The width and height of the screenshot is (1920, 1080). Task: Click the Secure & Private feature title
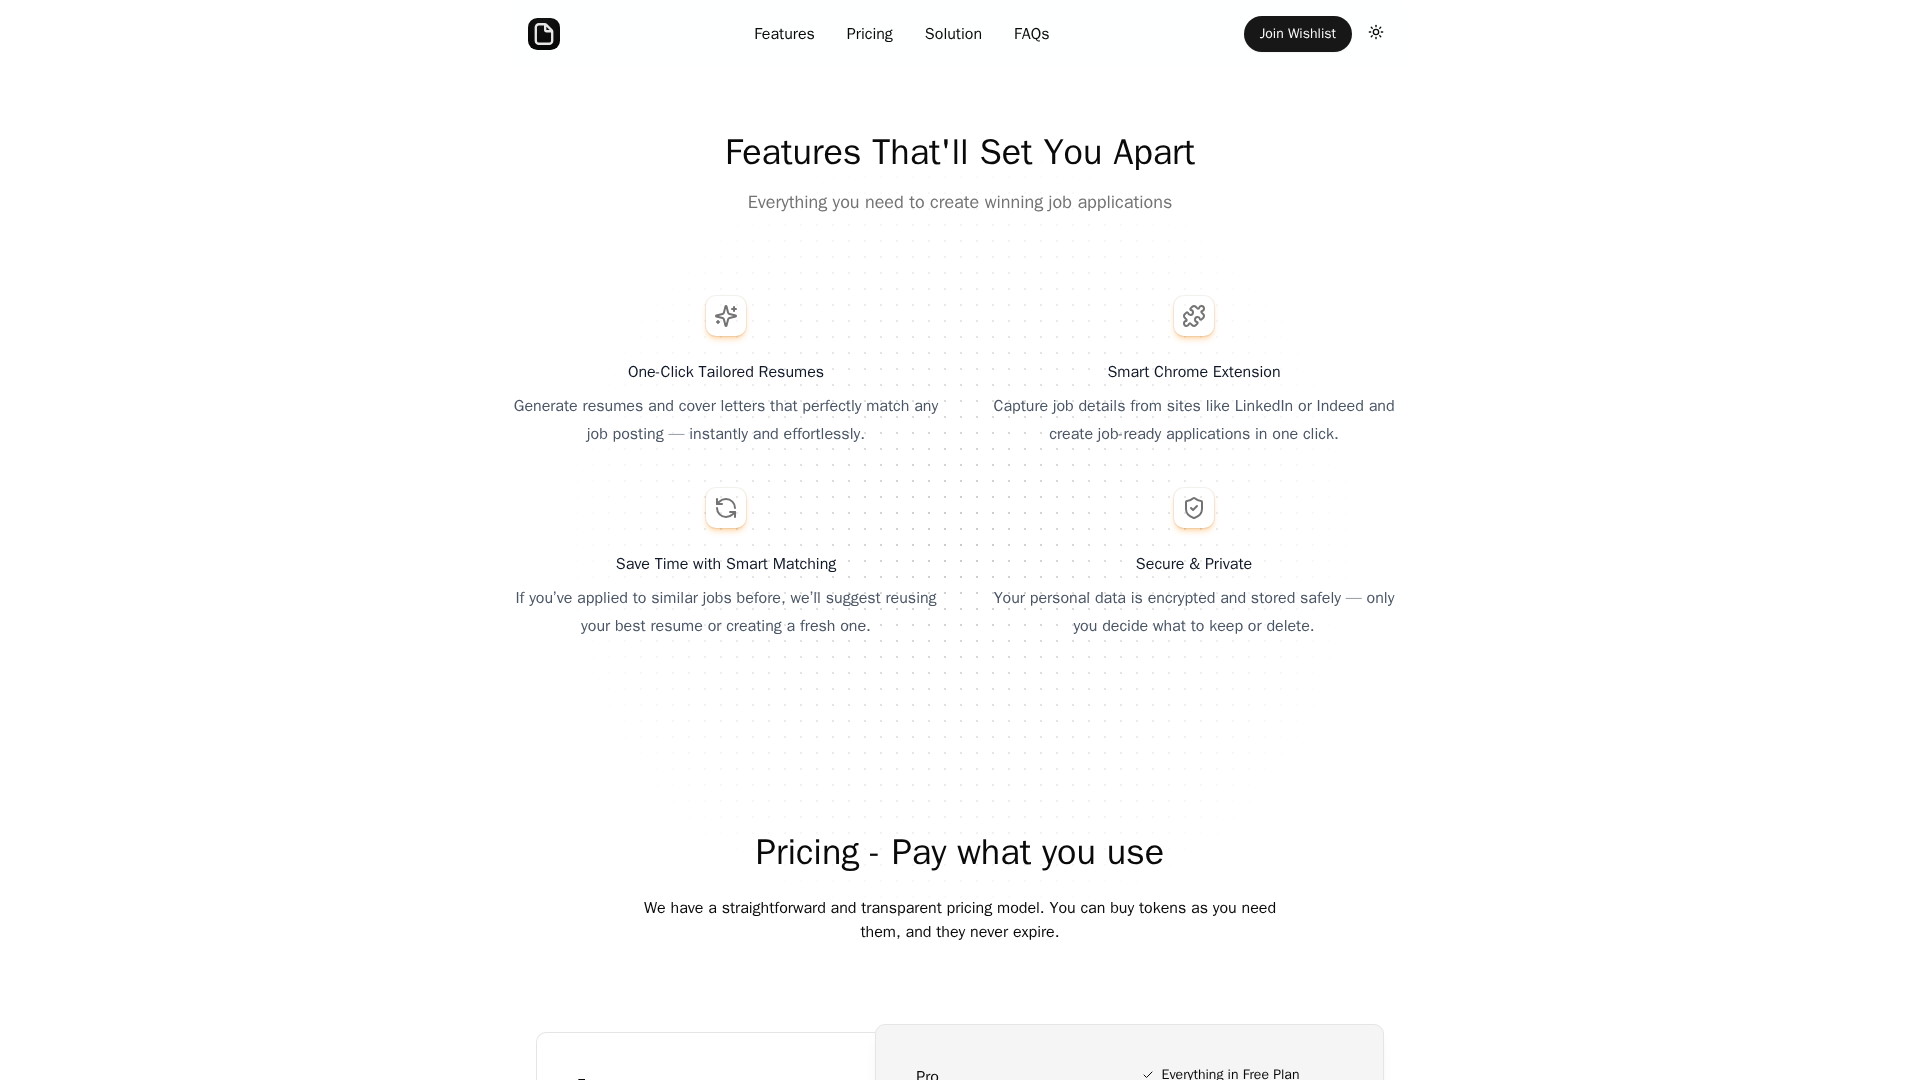click(1194, 564)
